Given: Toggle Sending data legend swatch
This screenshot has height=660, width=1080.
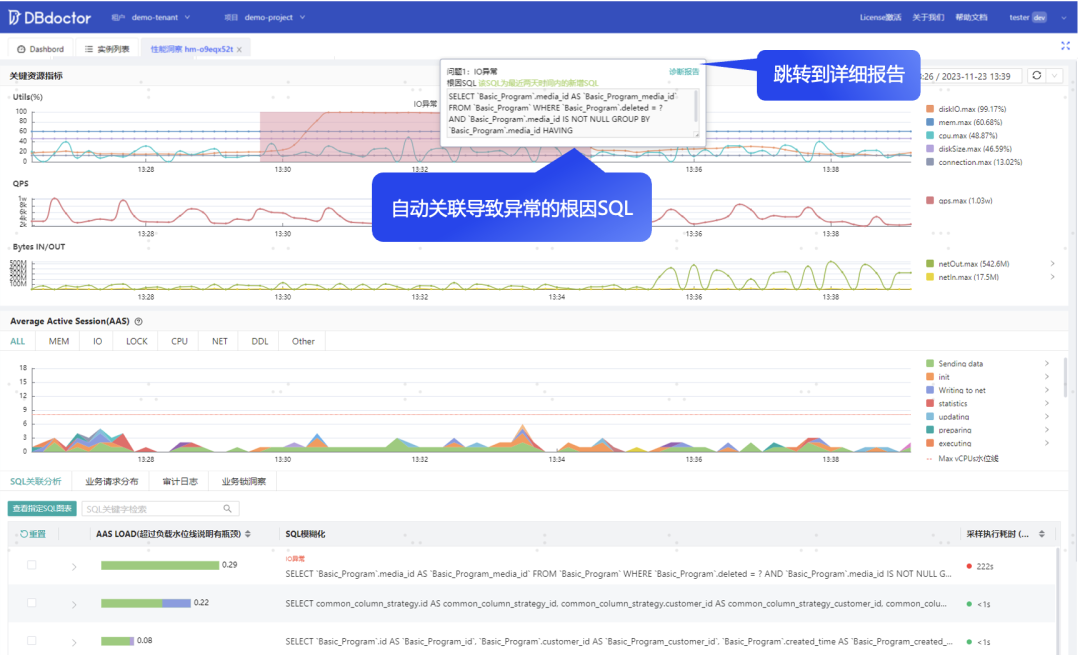Looking at the screenshot, I should coord(930,364).
